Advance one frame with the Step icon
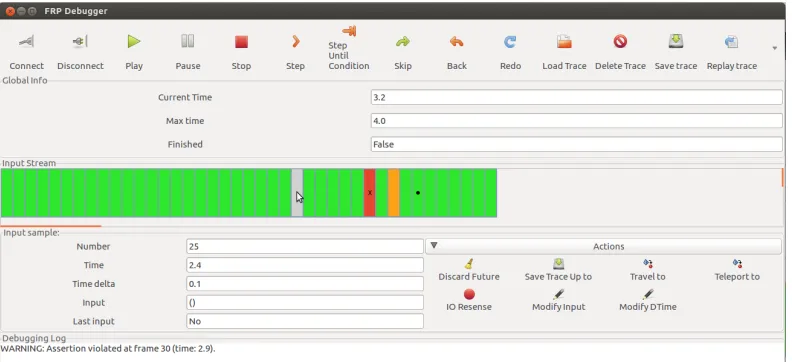 click(x=296, y=41)
